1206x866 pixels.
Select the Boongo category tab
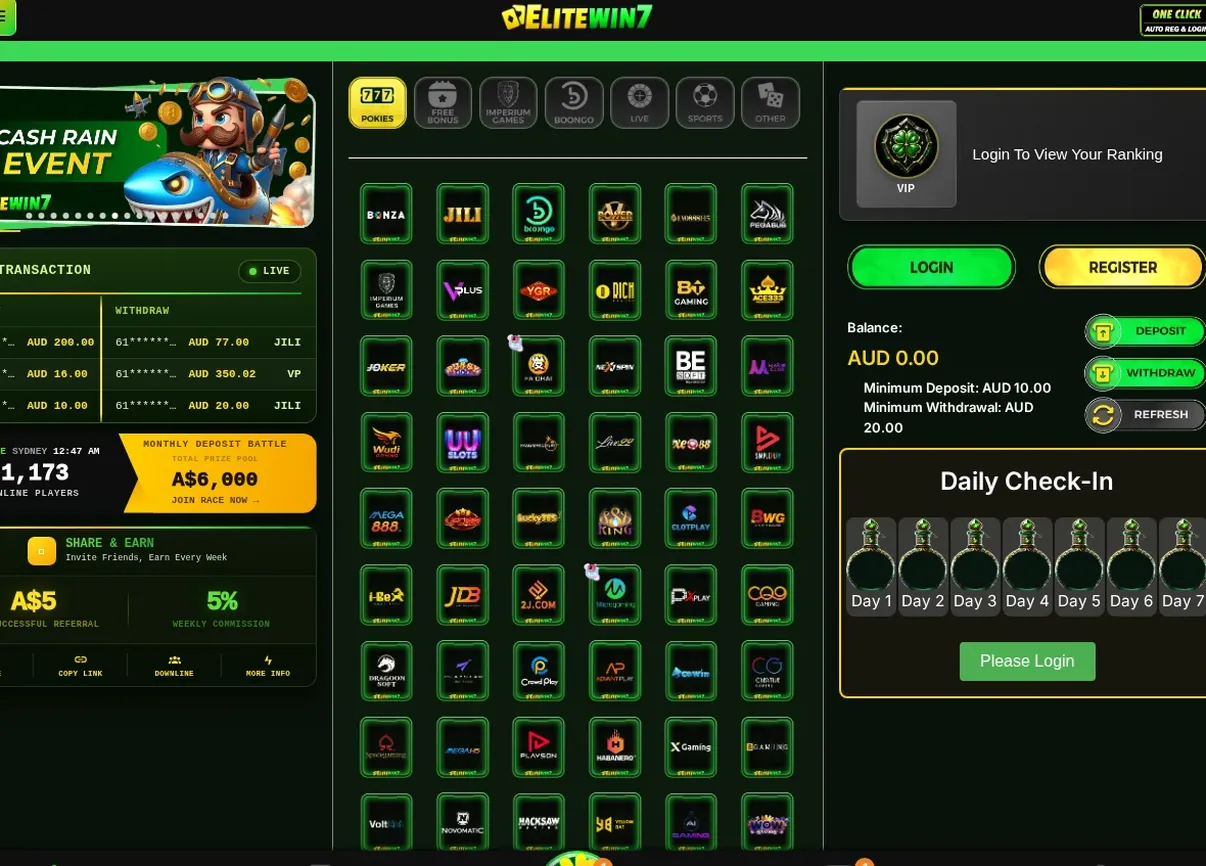574,103
